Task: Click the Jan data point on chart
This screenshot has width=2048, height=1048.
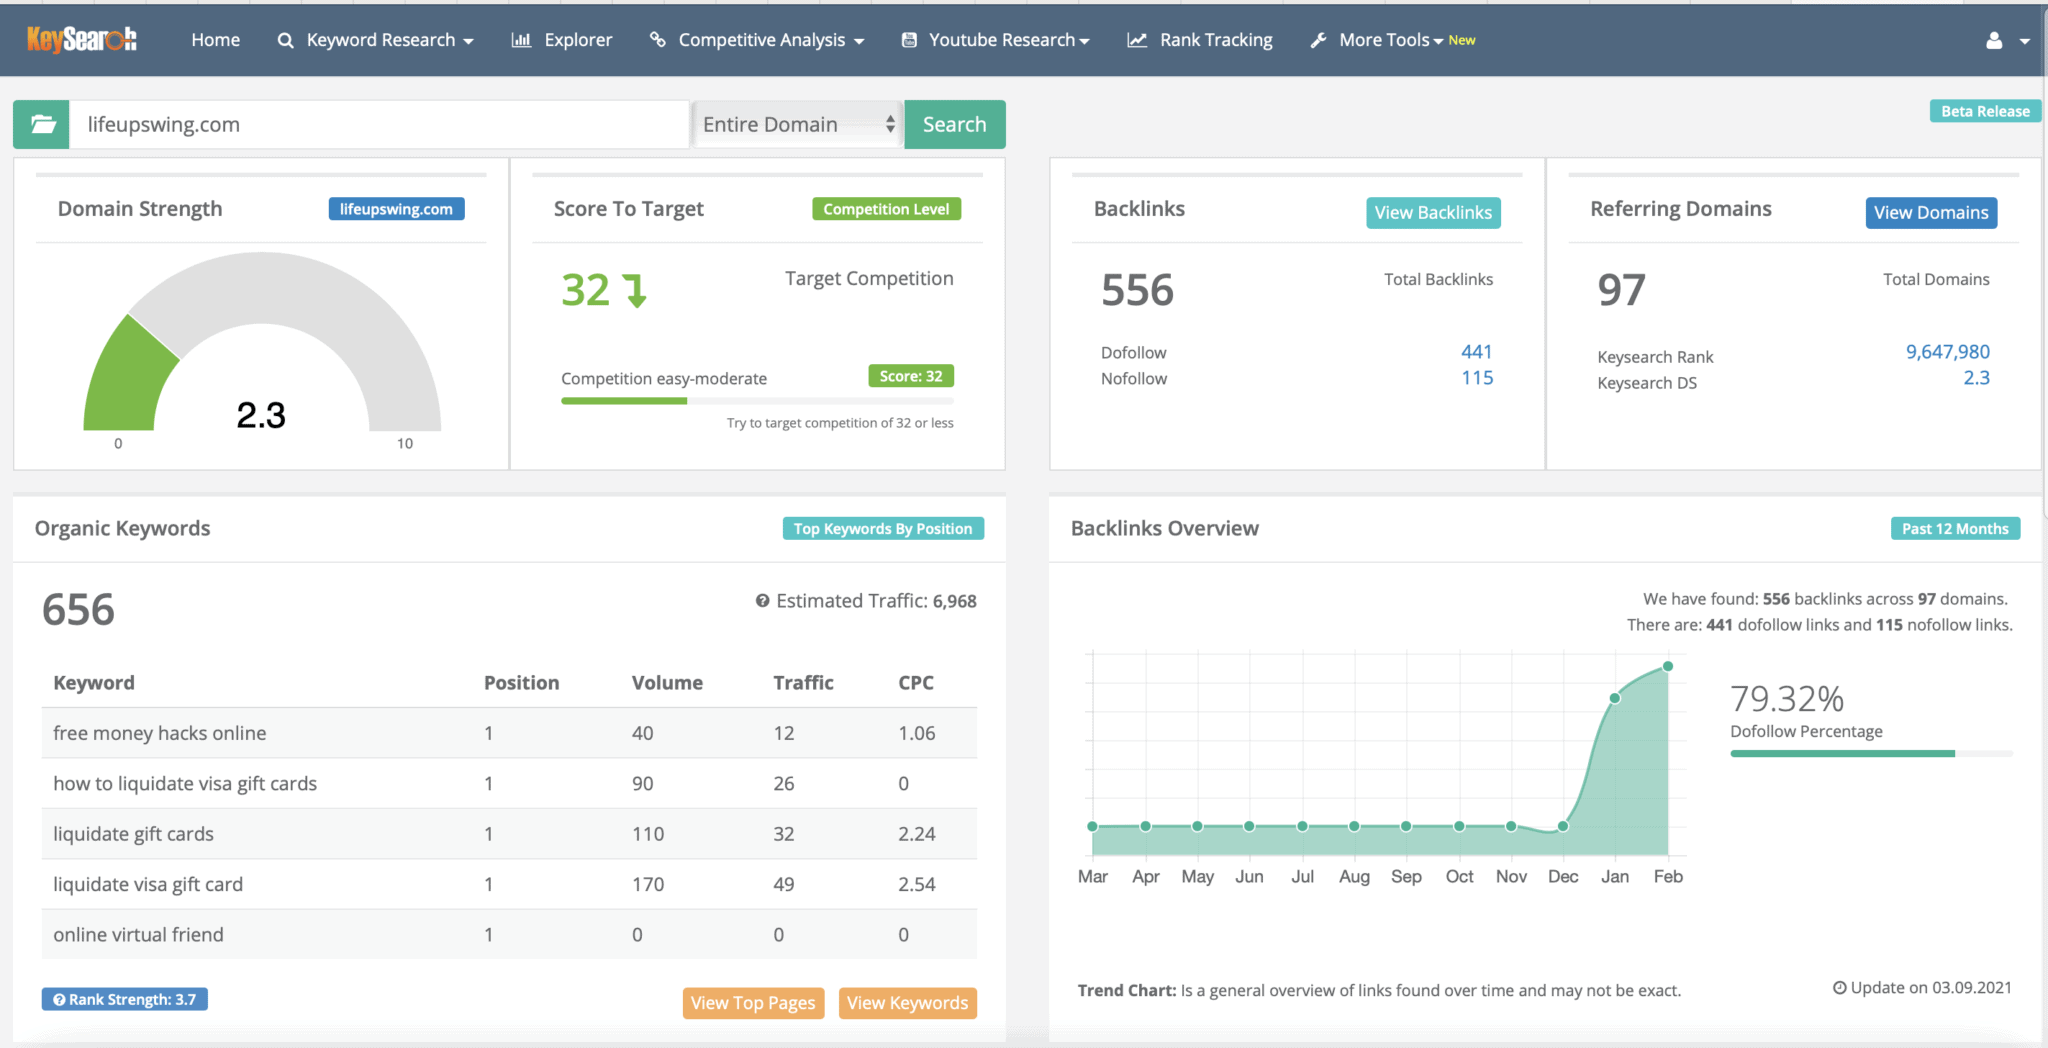Action: (x=1615, y=698)
